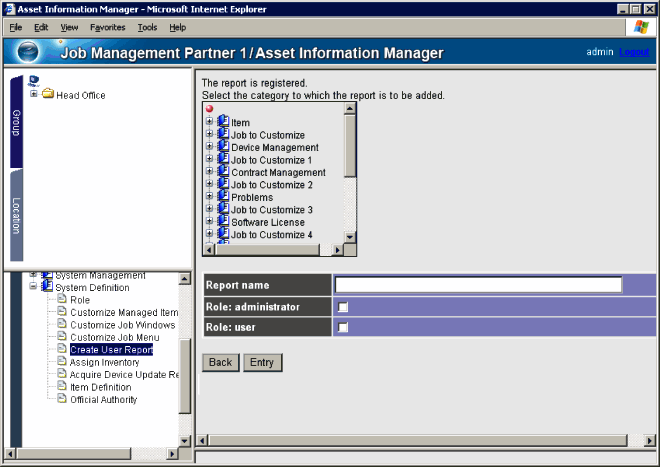This screenshot has height=467, width=660.
Task: Click the Role page icon
Action: [62, 299]
